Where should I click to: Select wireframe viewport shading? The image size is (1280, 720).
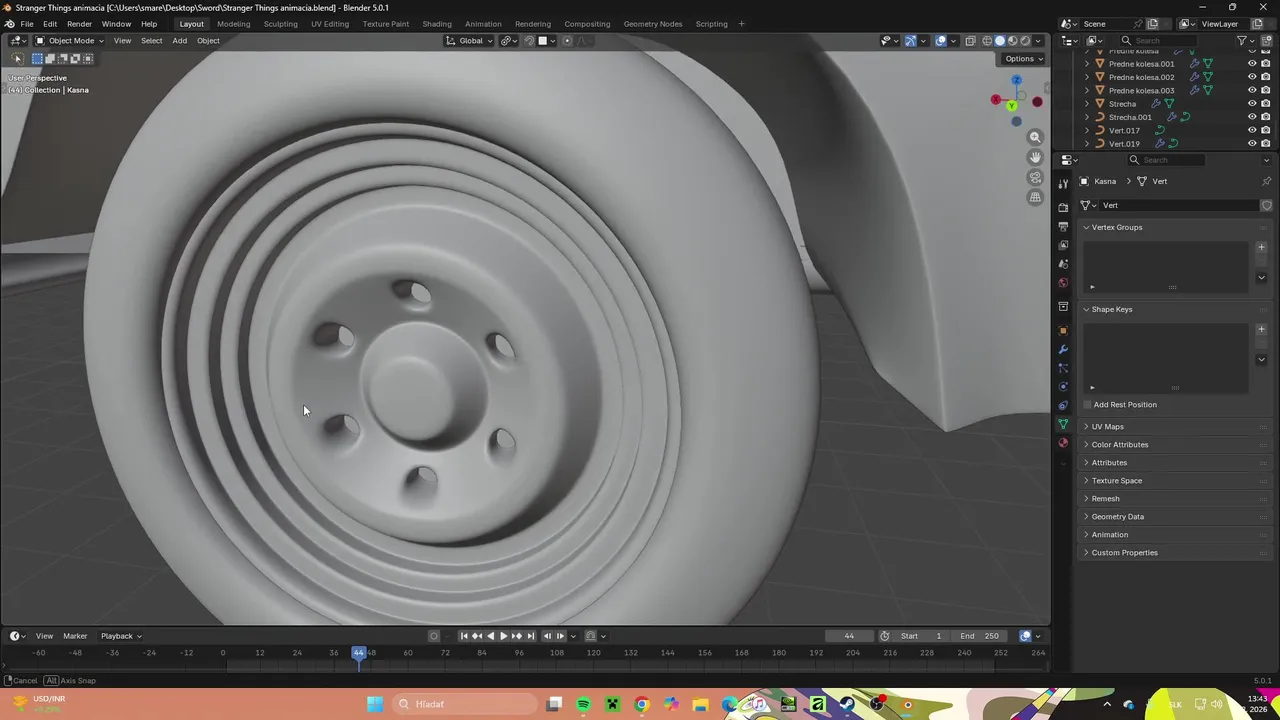coord(987,41)
